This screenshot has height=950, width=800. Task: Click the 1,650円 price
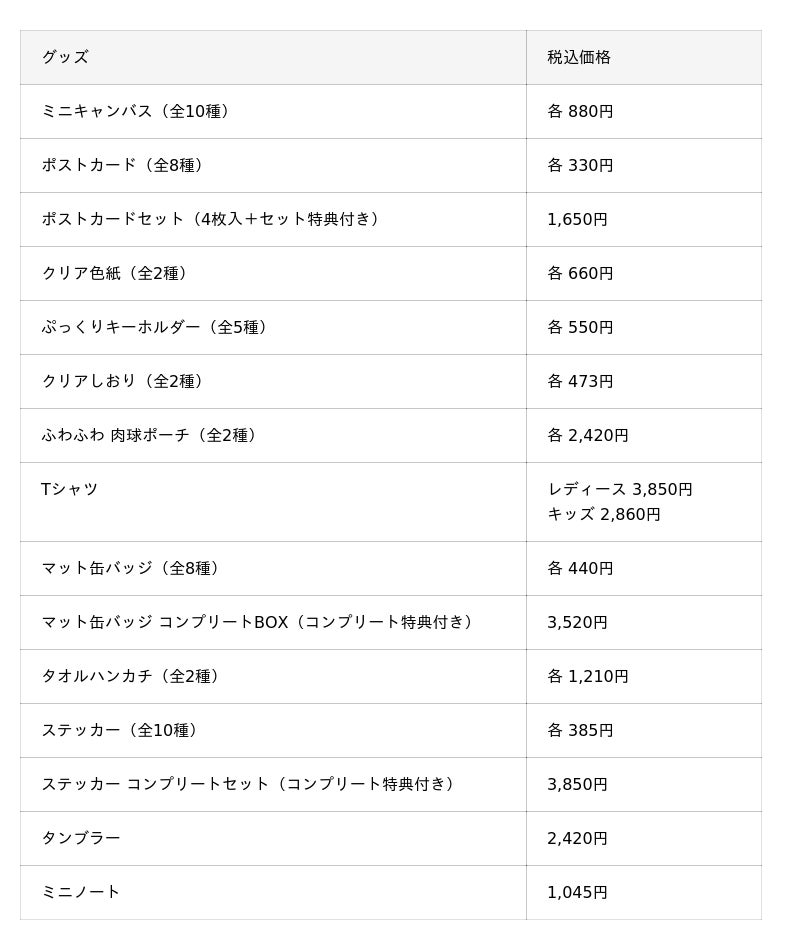[x=577, y=219]
